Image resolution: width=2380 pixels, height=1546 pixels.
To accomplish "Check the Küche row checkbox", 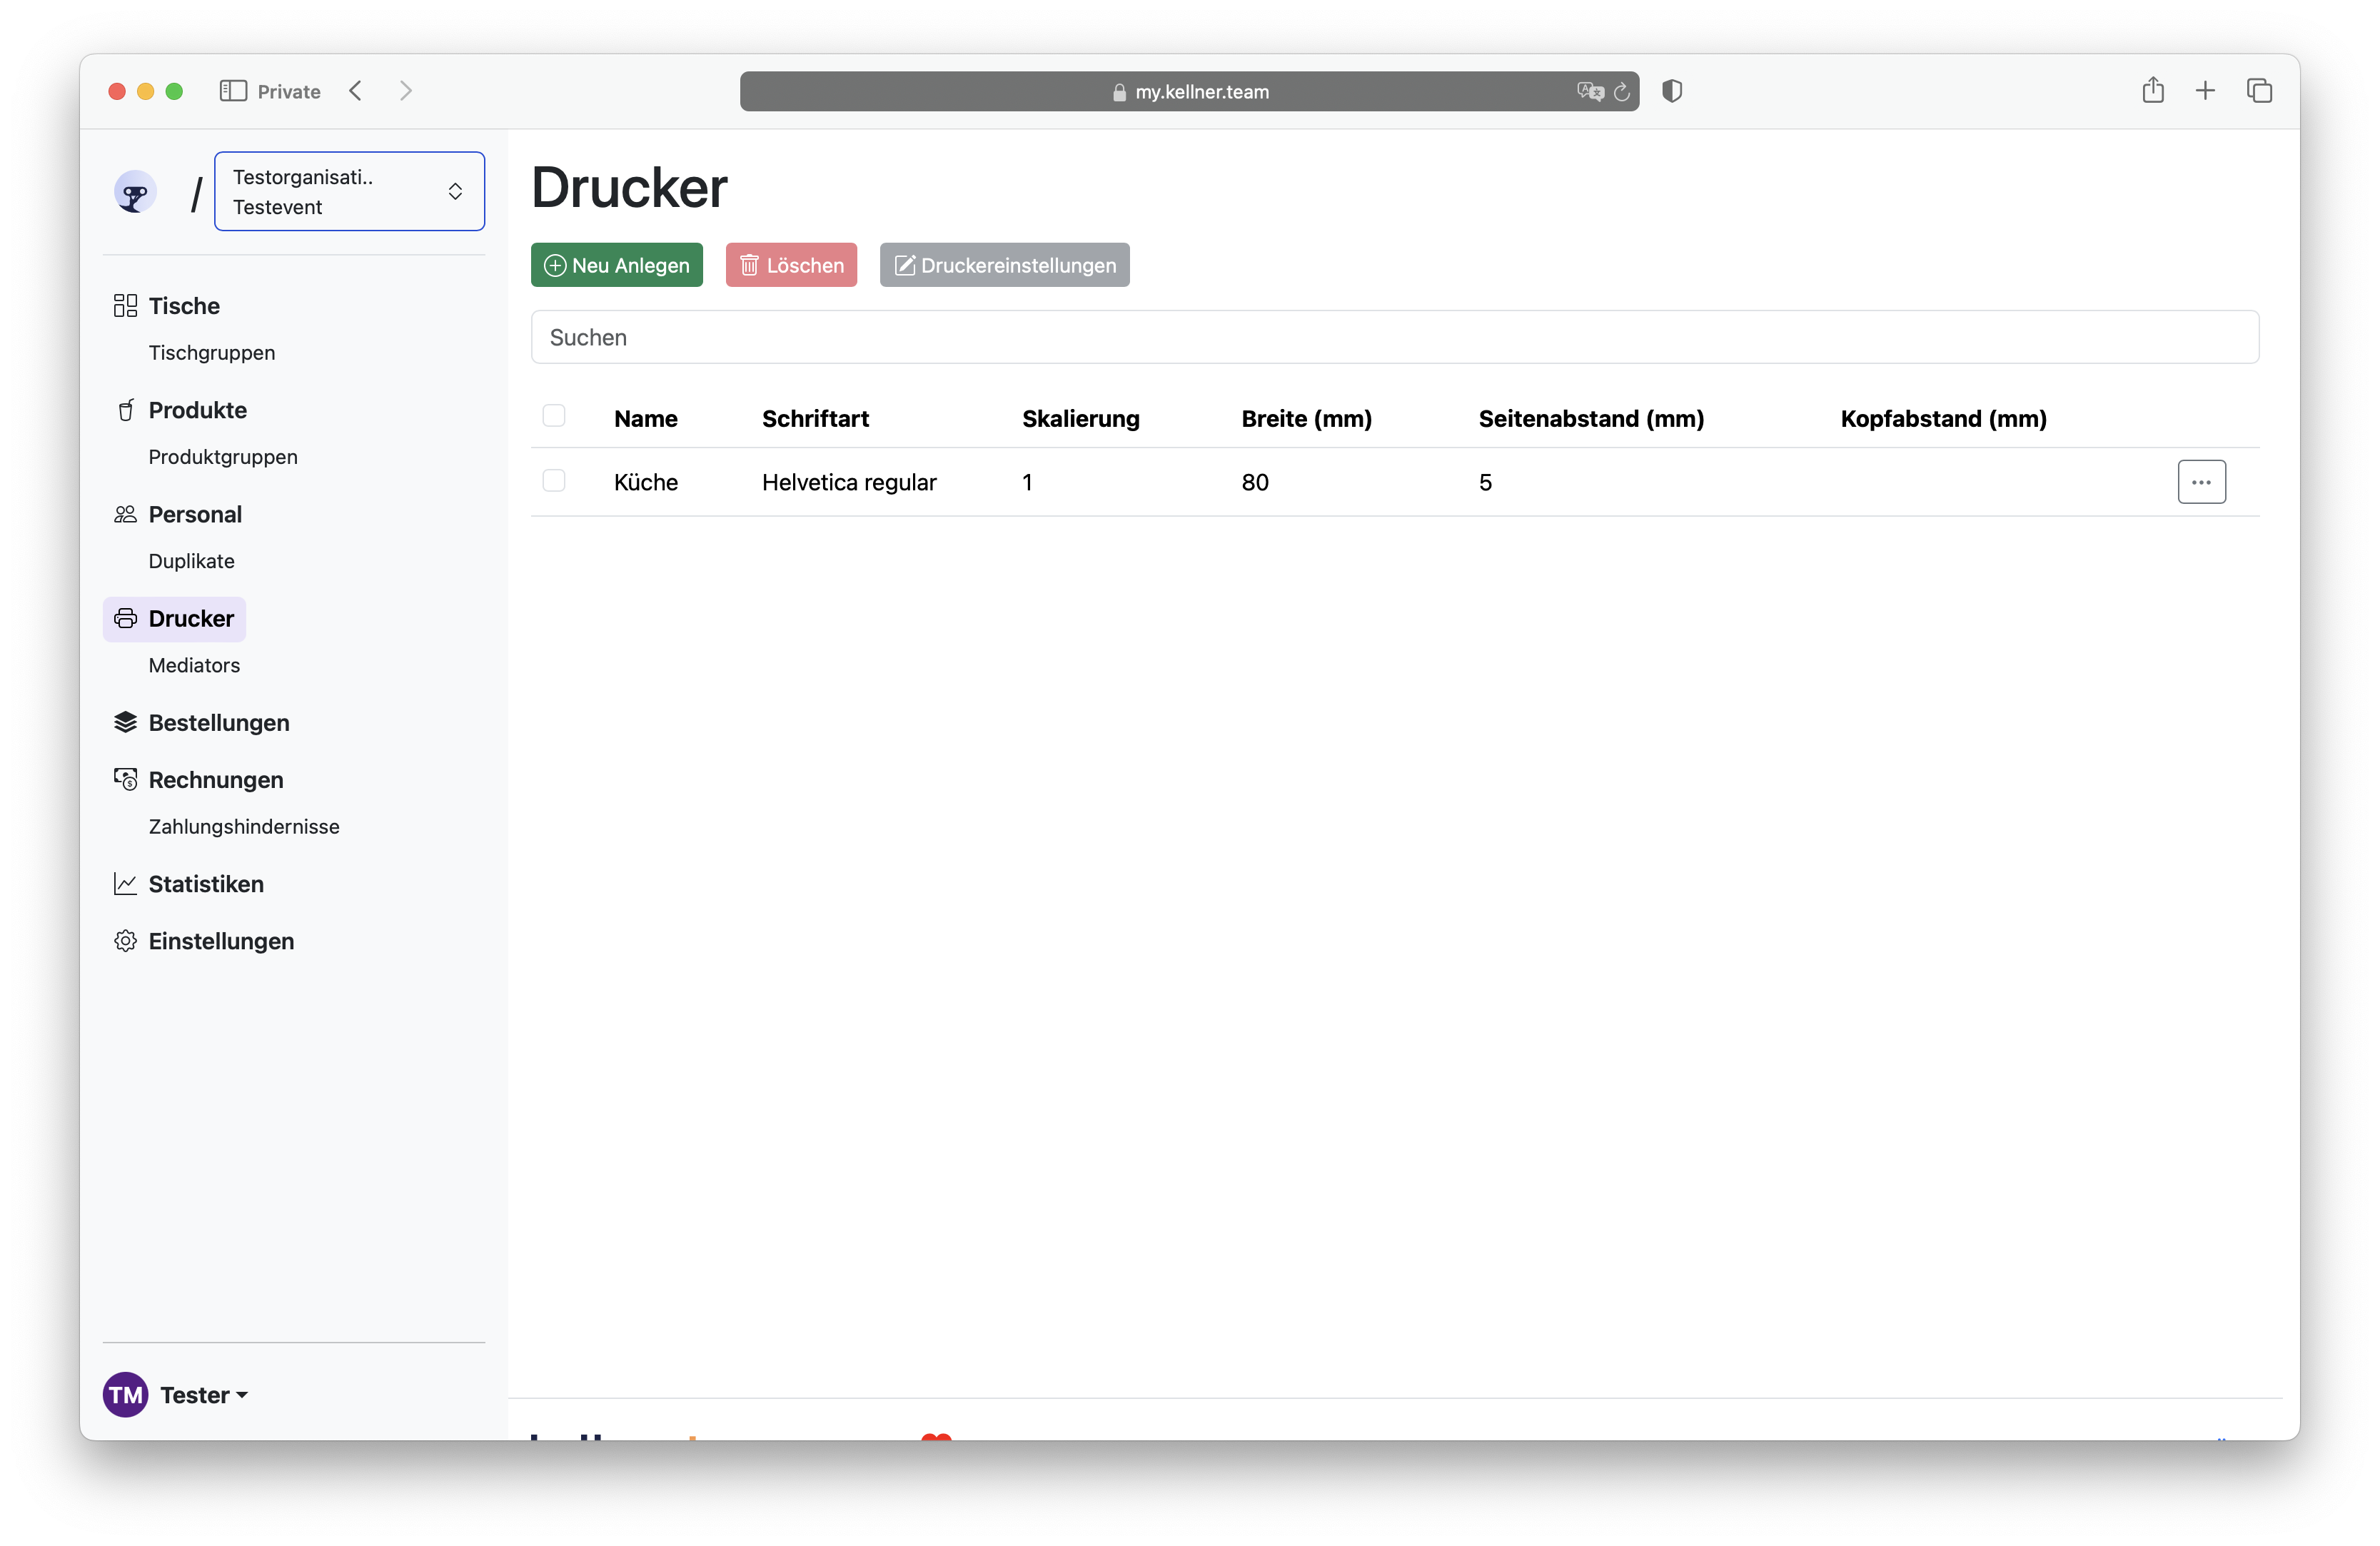I will point(554,481).
